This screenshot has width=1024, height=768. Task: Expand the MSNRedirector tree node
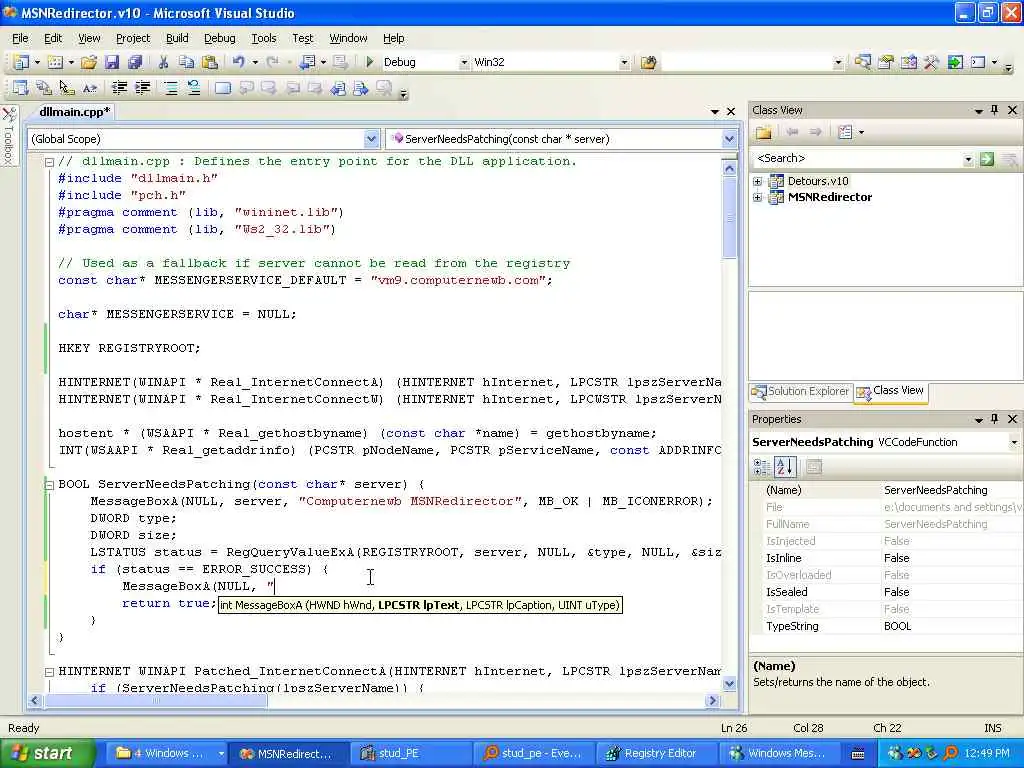coord(758,197)
